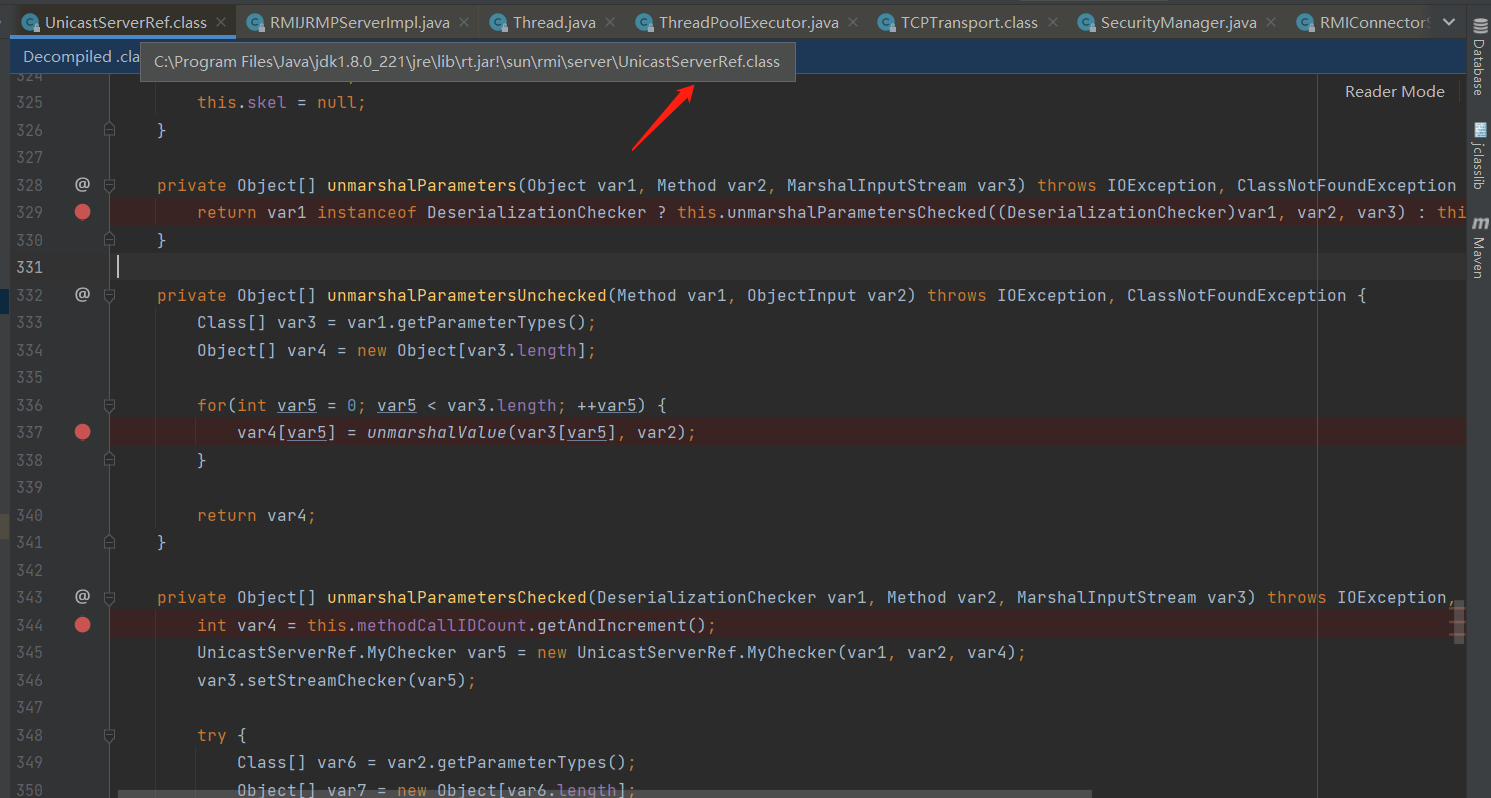The height and width of the screenshot is (798, 1491).
Task: Show hidden editor tabs dropdown chevron
Action: (x=1448, y=22)
